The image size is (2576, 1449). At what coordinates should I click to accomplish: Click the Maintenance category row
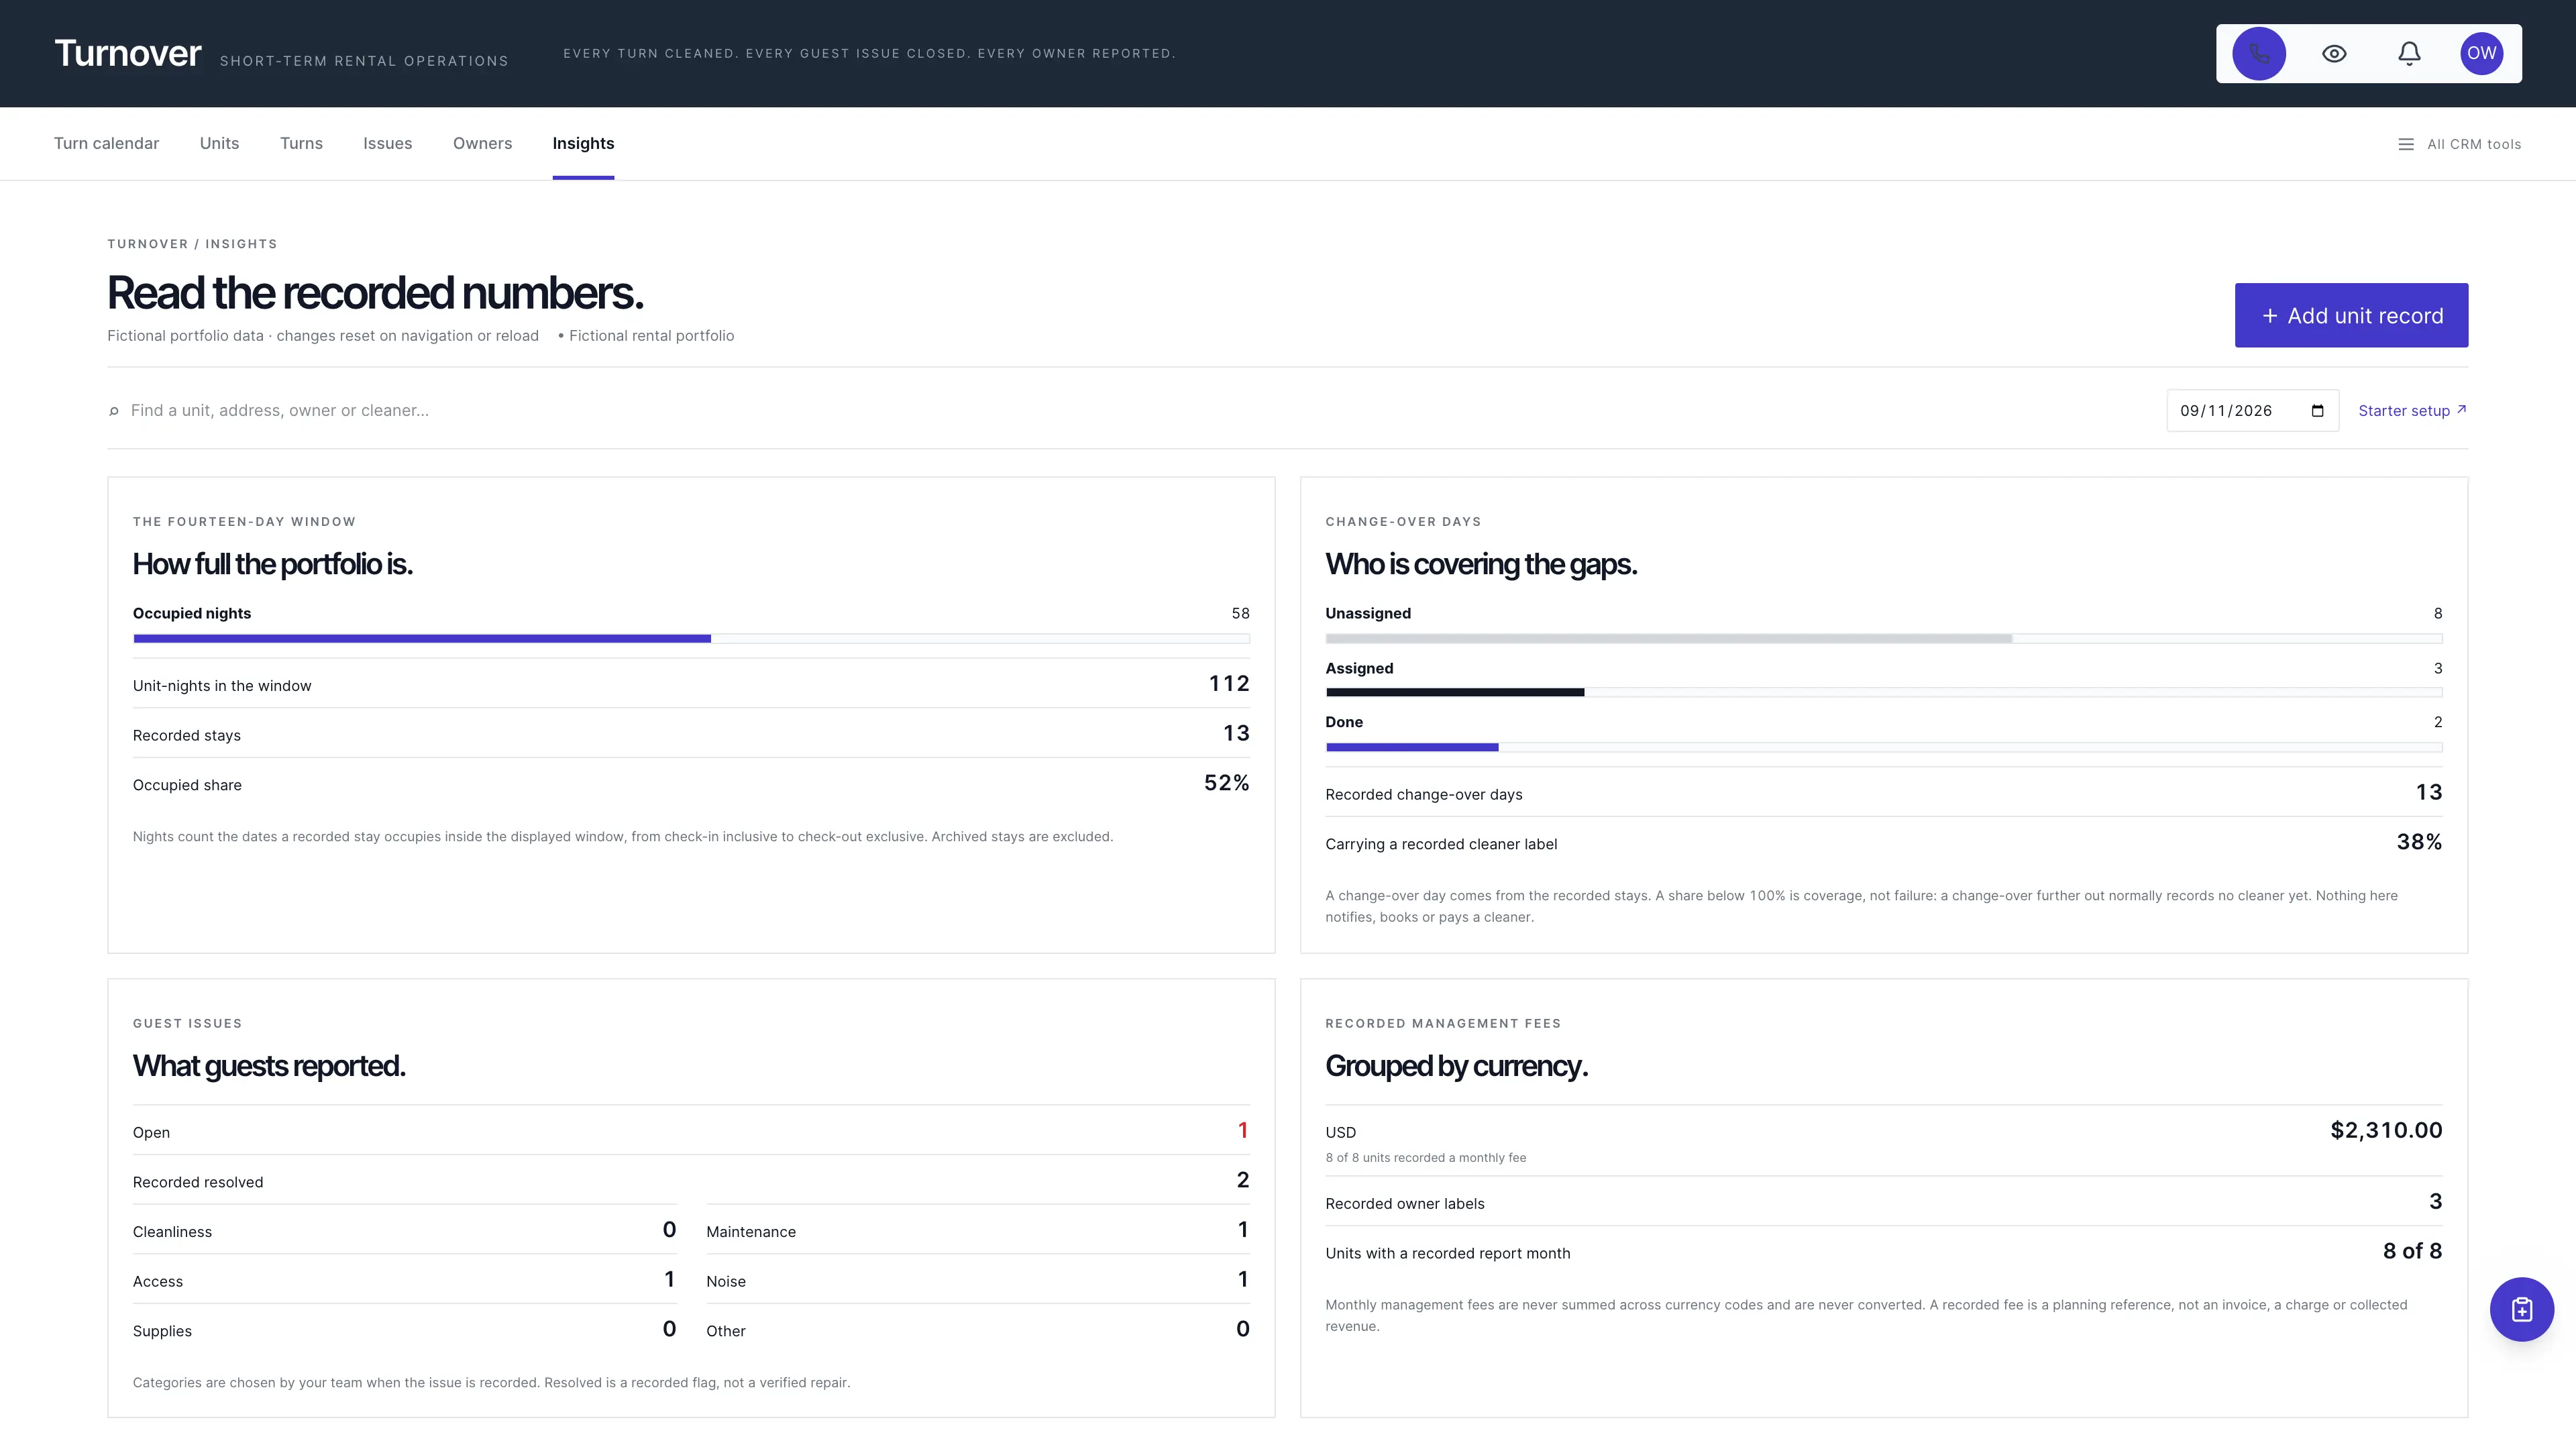(977, 1230)
